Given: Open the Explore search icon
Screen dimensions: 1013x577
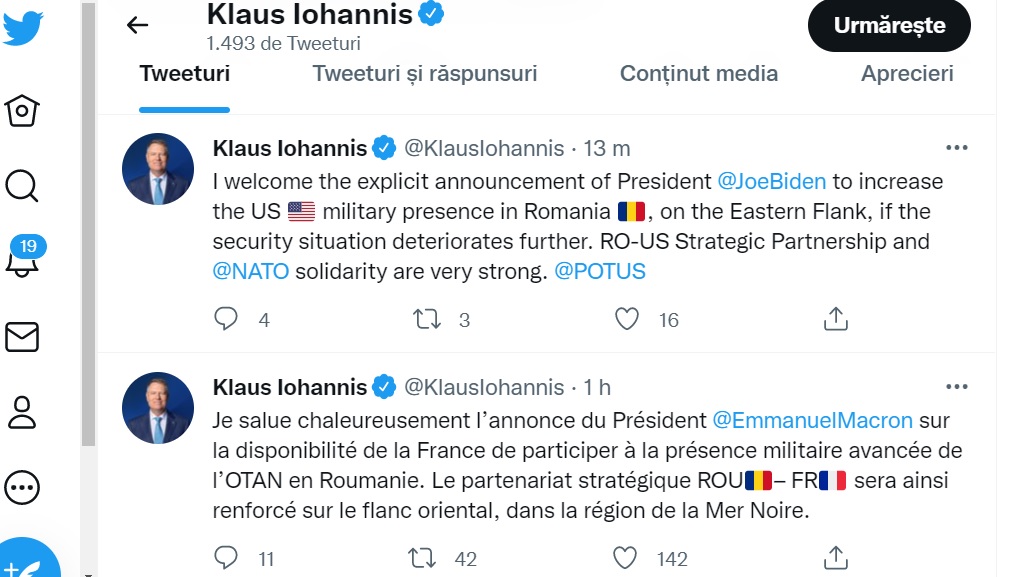Looking at the screenshot, I should click(x=22, y=185).
